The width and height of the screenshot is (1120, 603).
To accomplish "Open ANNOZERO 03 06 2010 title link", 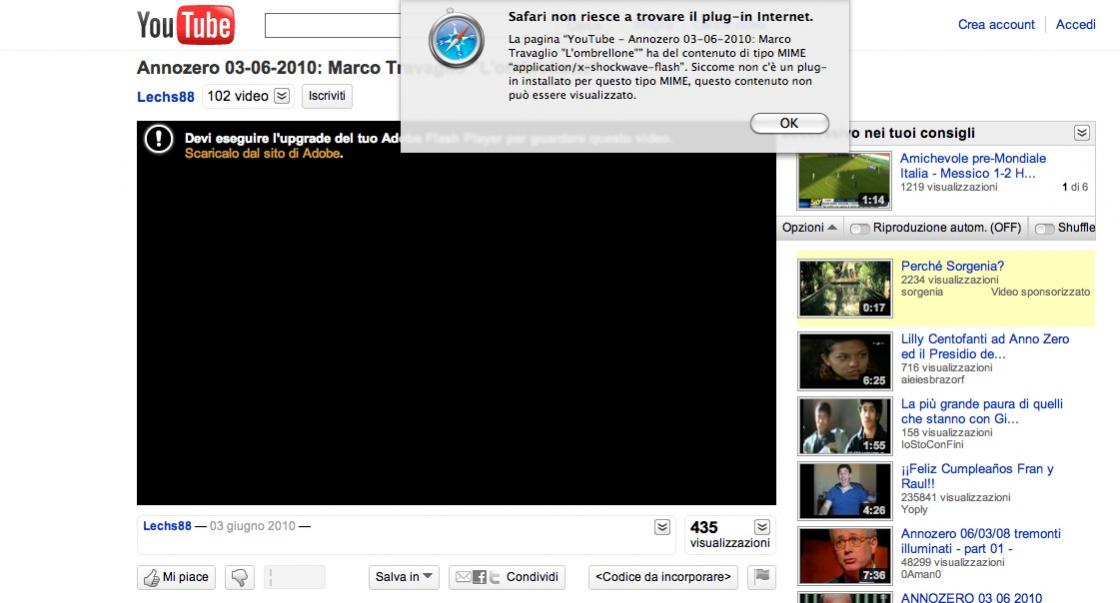I will (971, 597).
